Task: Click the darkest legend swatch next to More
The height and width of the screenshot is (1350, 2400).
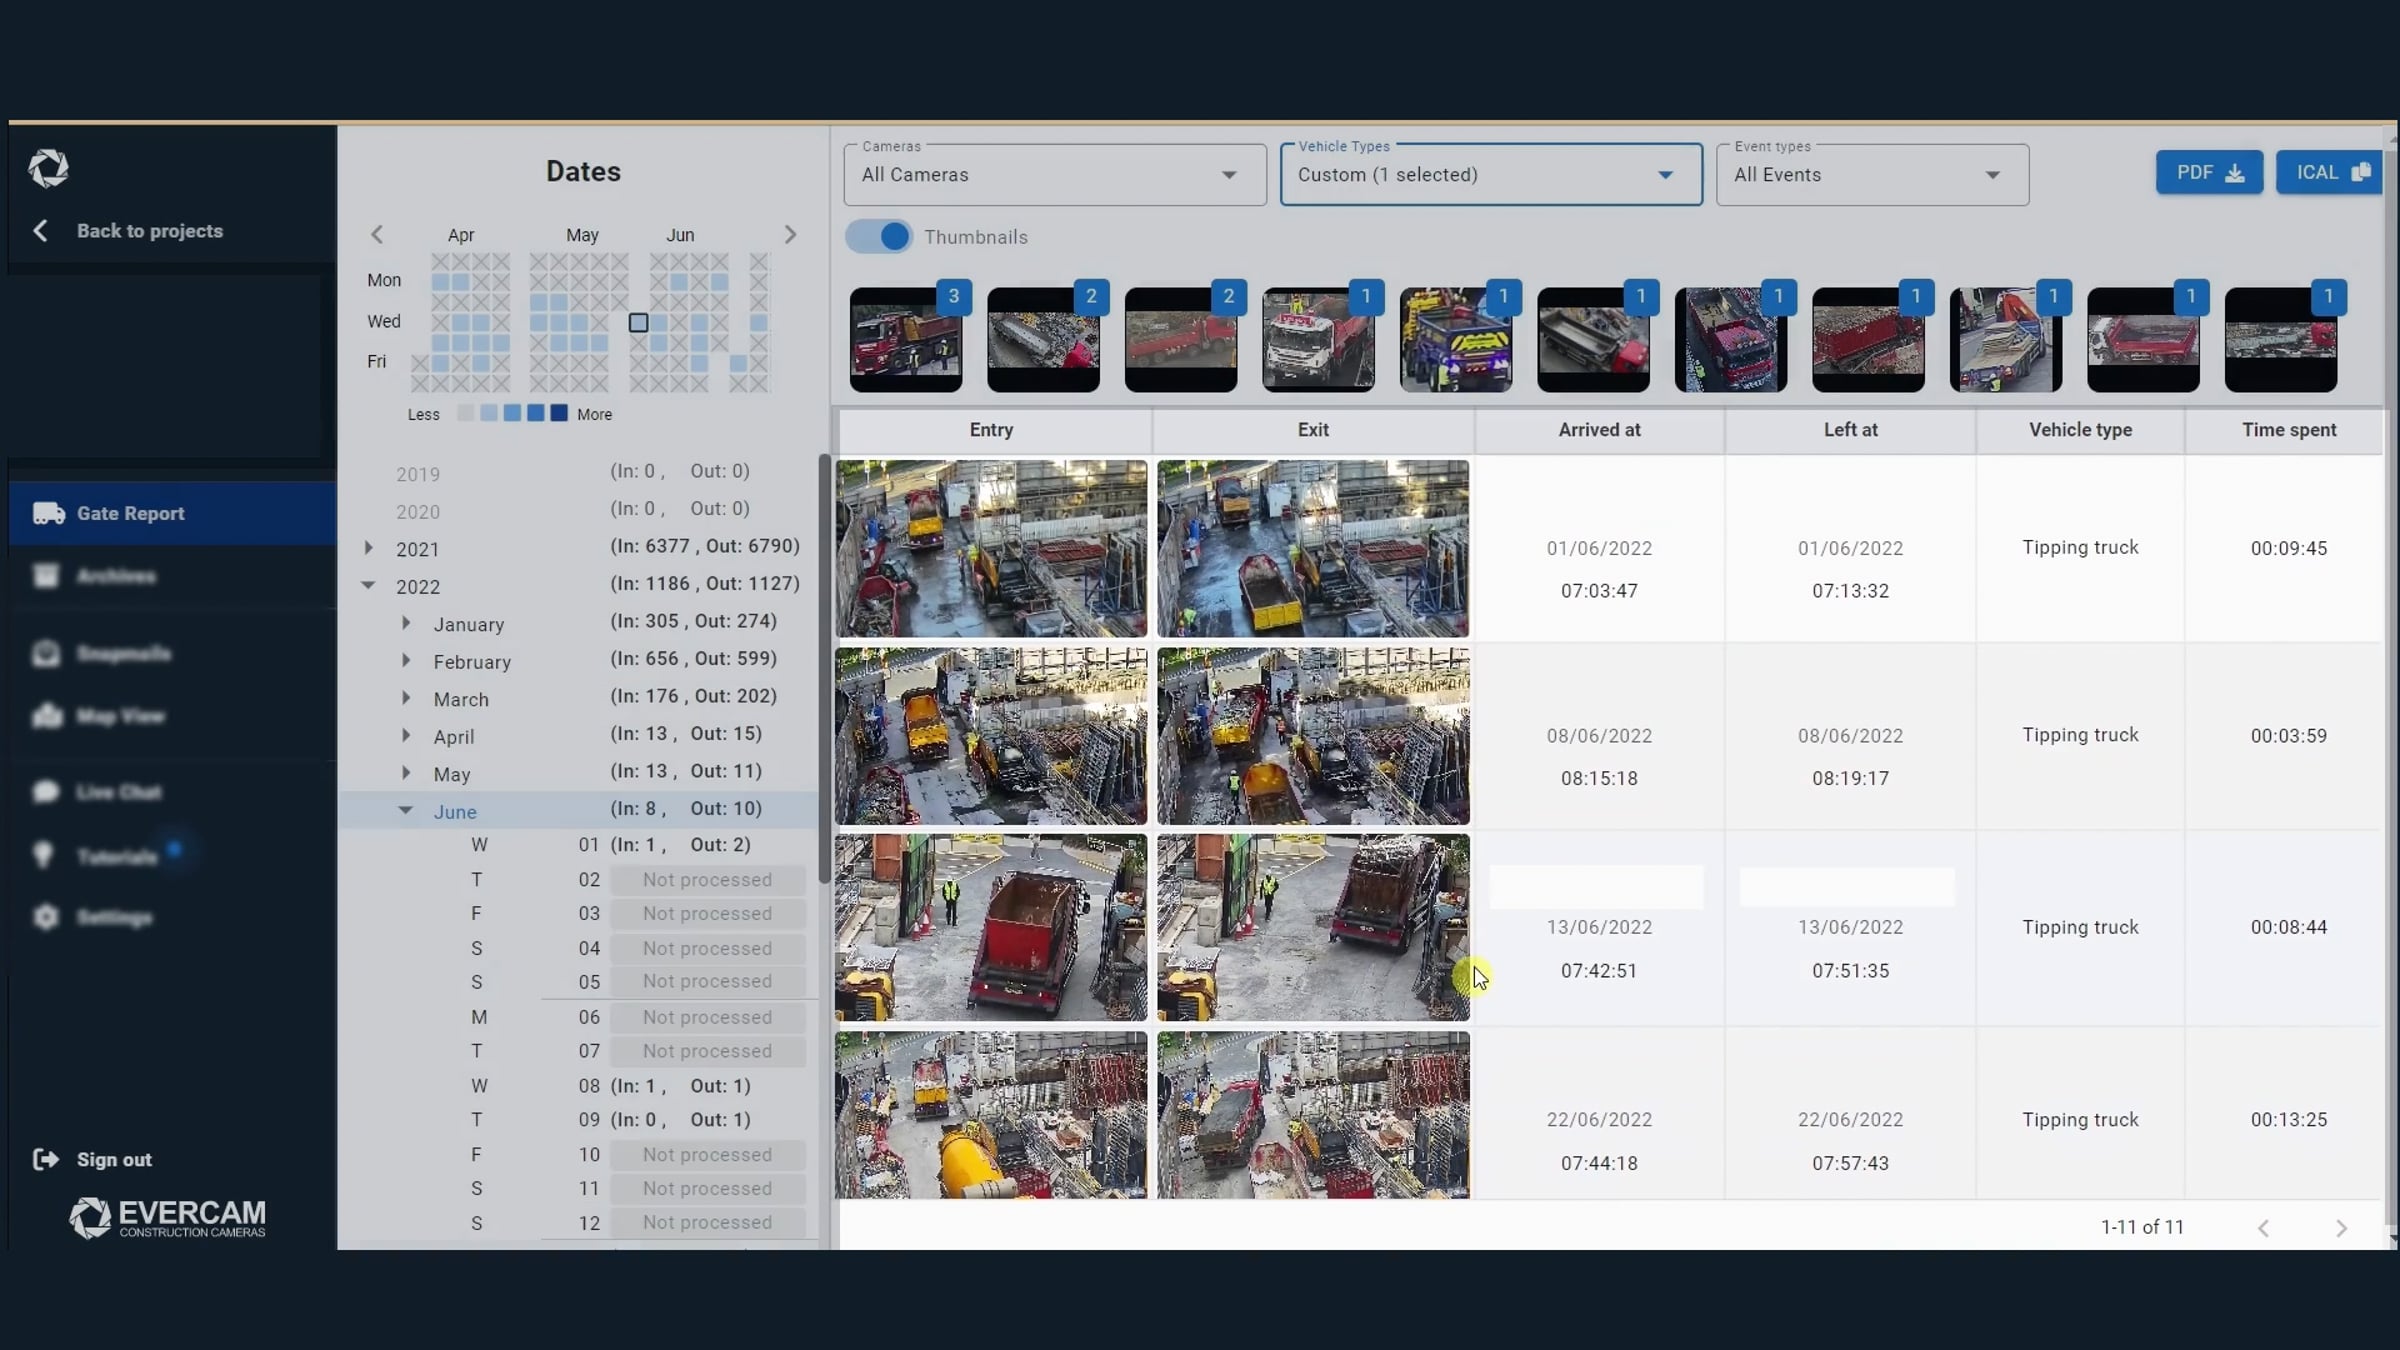Action: (x=559, y=413)
